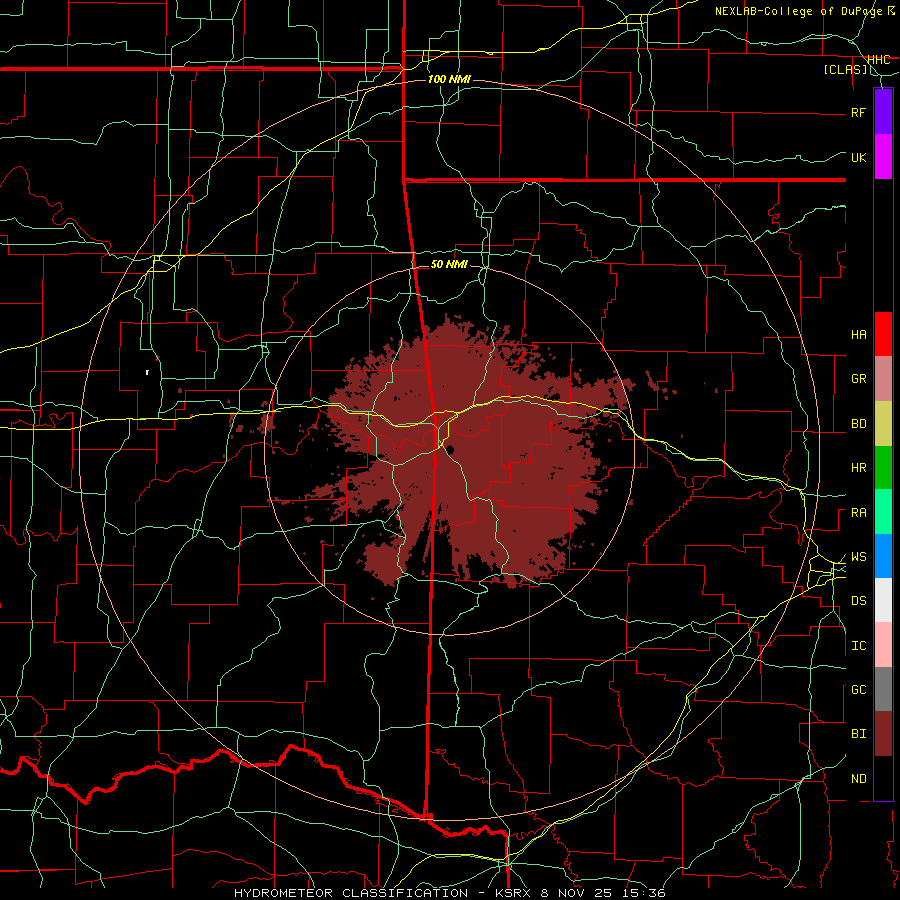Click the [CLAS] units label

(845, 70)
